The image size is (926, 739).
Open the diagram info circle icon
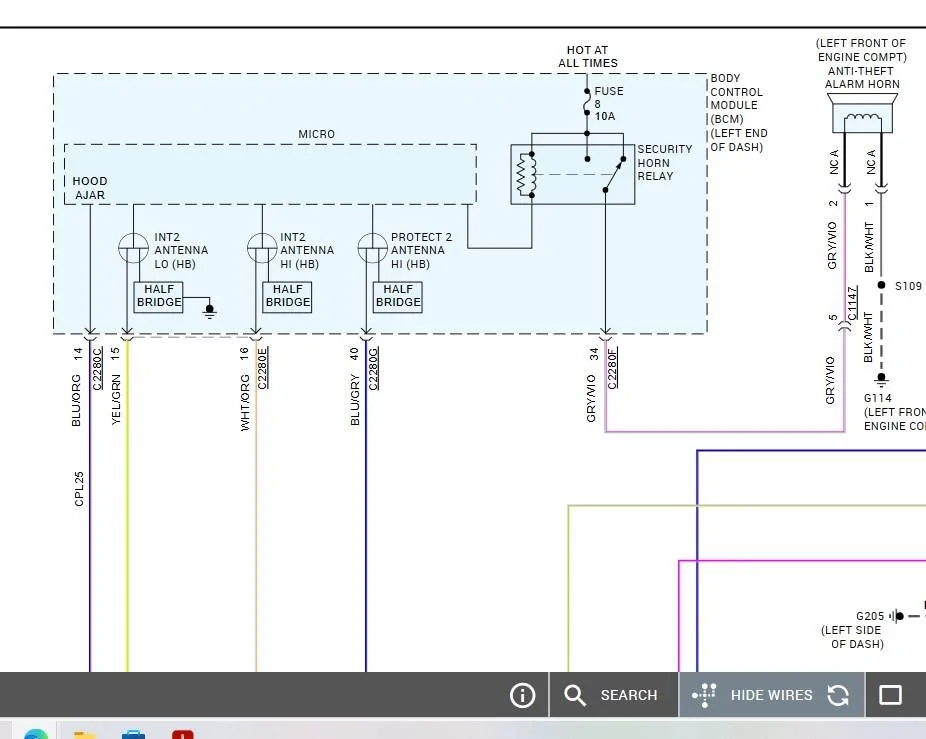click(x=522, y=695)
